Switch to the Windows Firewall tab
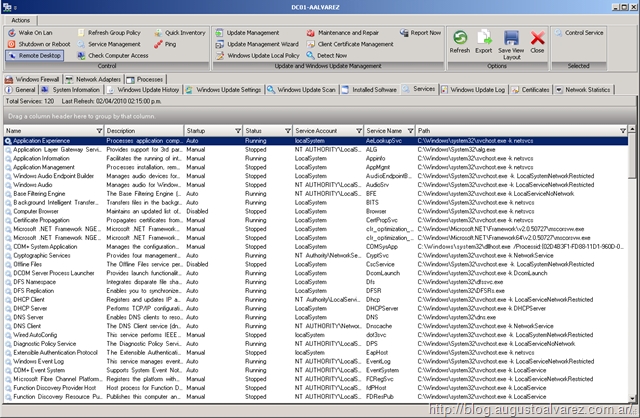 (39, 77)
